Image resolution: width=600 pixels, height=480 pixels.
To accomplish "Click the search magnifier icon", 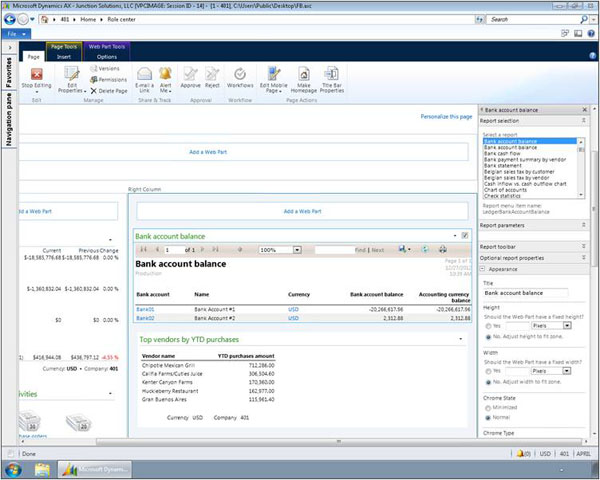I will click(x=584, y=19).
